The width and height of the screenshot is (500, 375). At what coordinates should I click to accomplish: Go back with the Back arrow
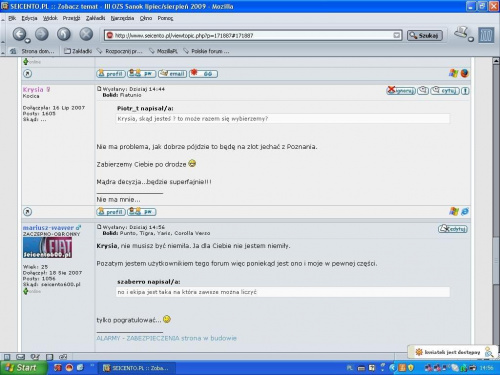(19, 34)
